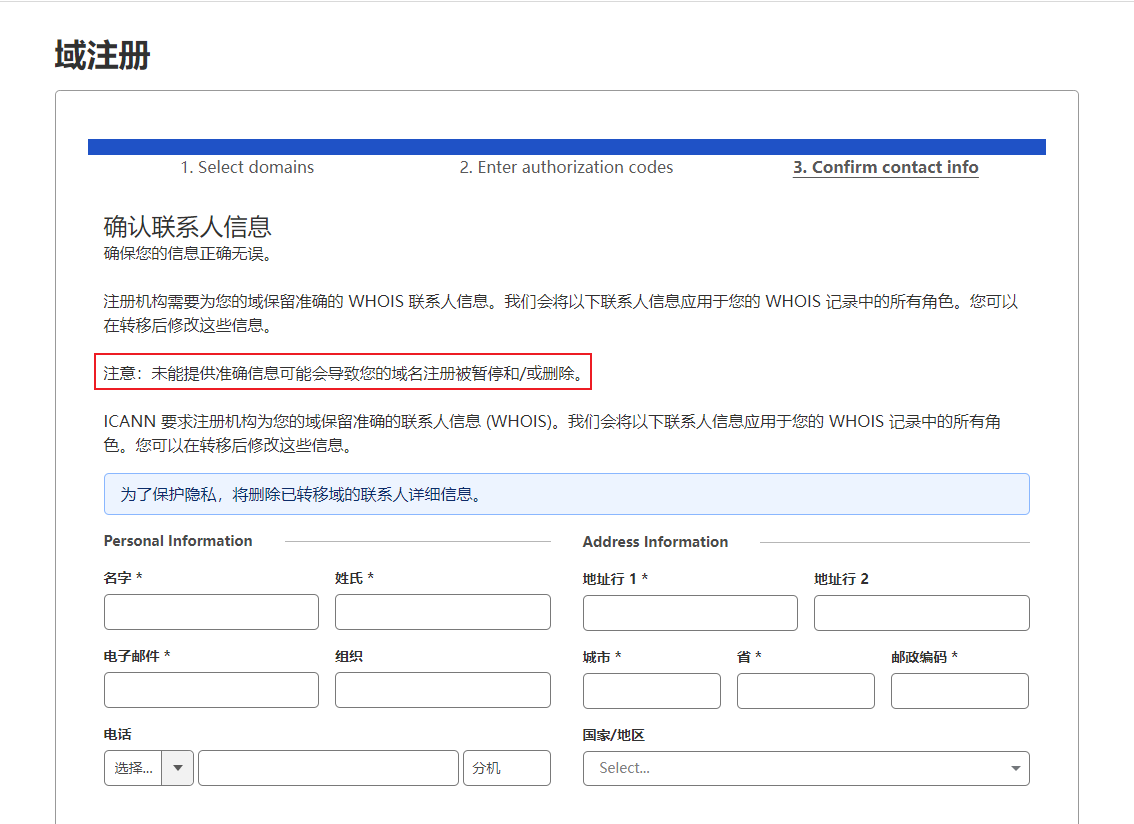Click the 邮政编码 postal code field

(x=960, y=691)
